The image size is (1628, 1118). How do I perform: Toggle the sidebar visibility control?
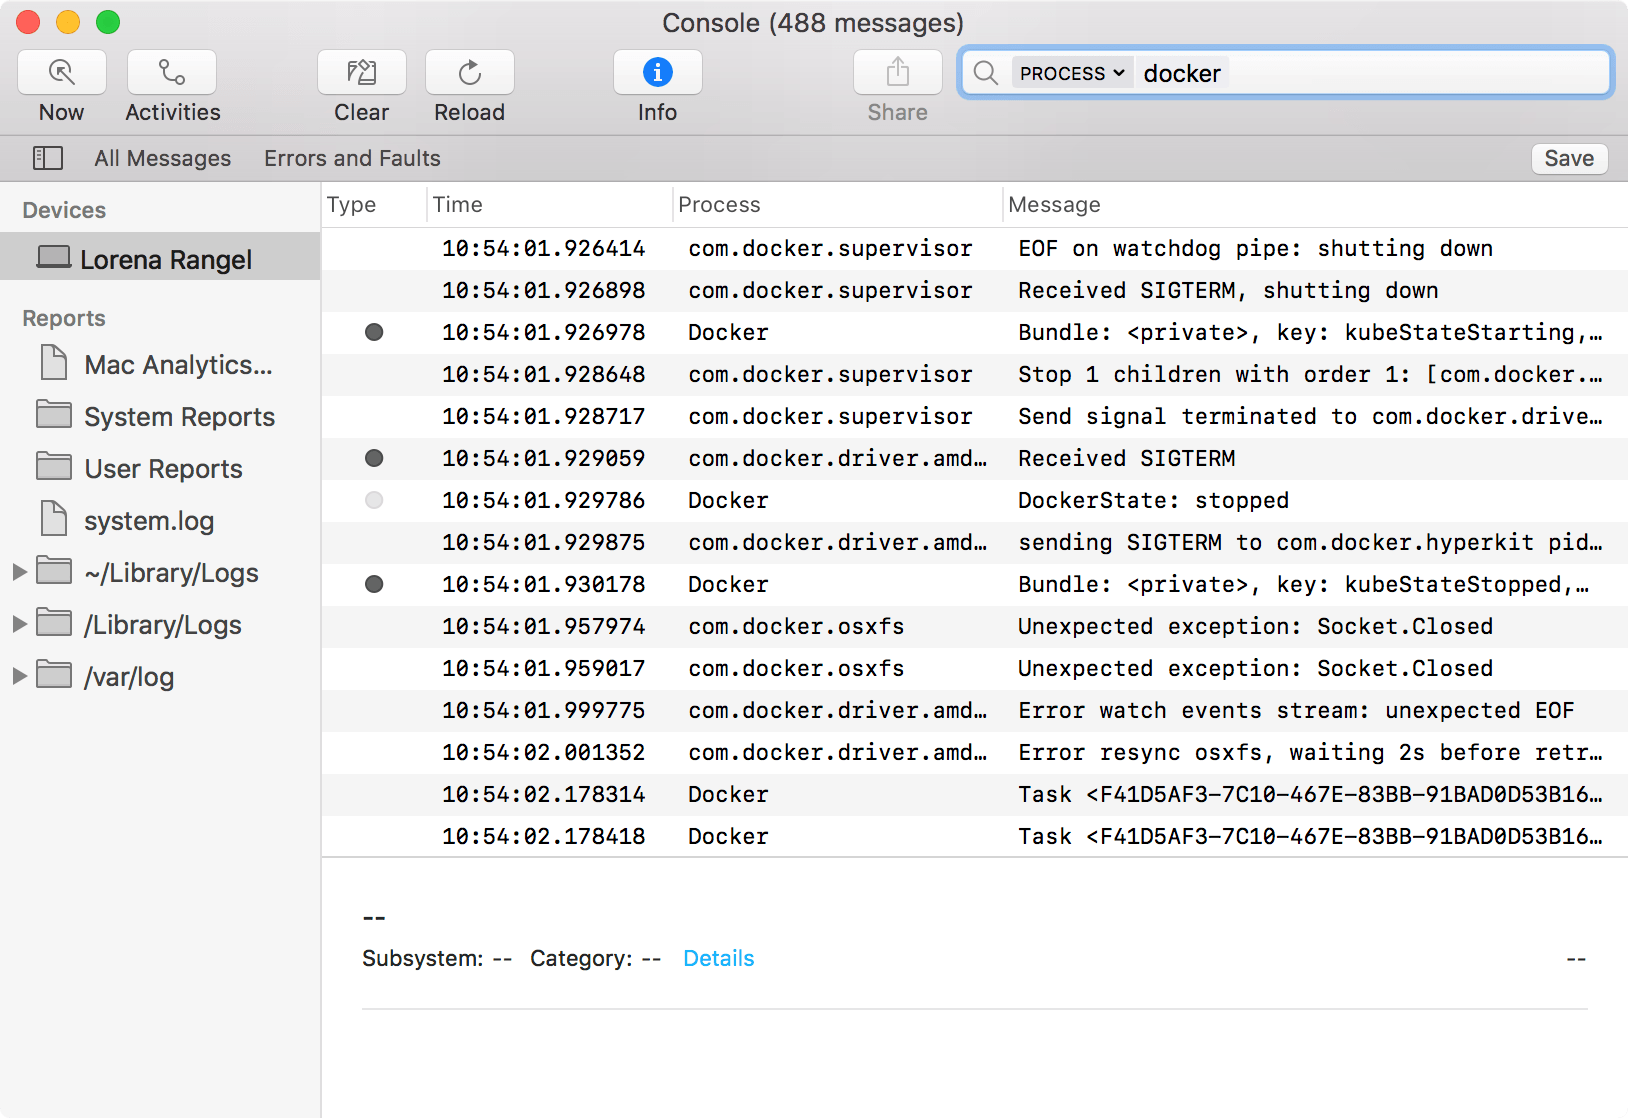[47, 158]
